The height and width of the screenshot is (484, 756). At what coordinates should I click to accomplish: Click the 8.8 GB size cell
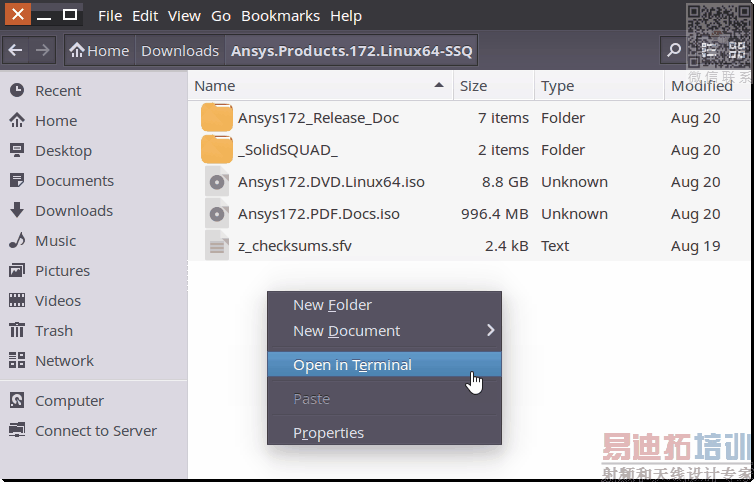(505, 182)
